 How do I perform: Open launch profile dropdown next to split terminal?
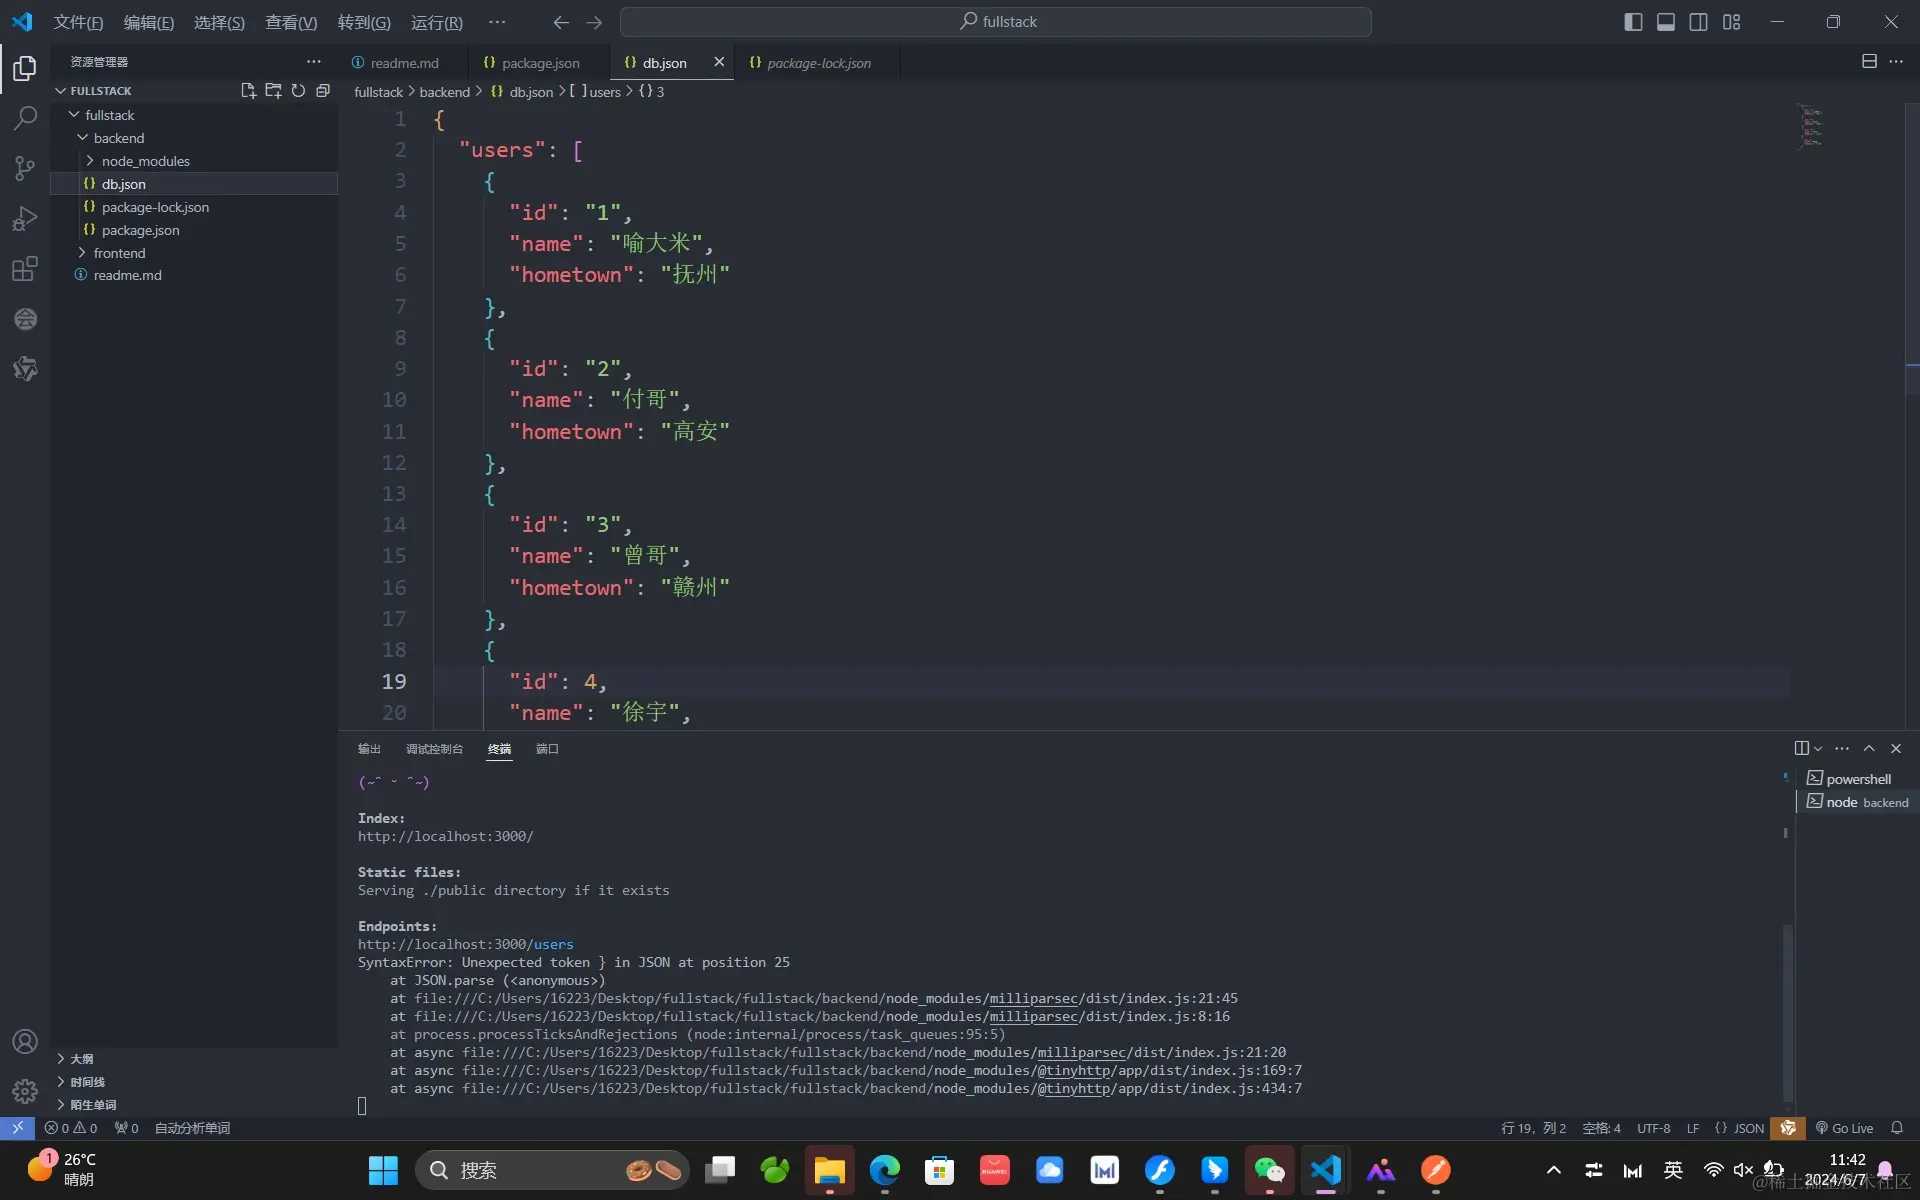coord(1818,748)
